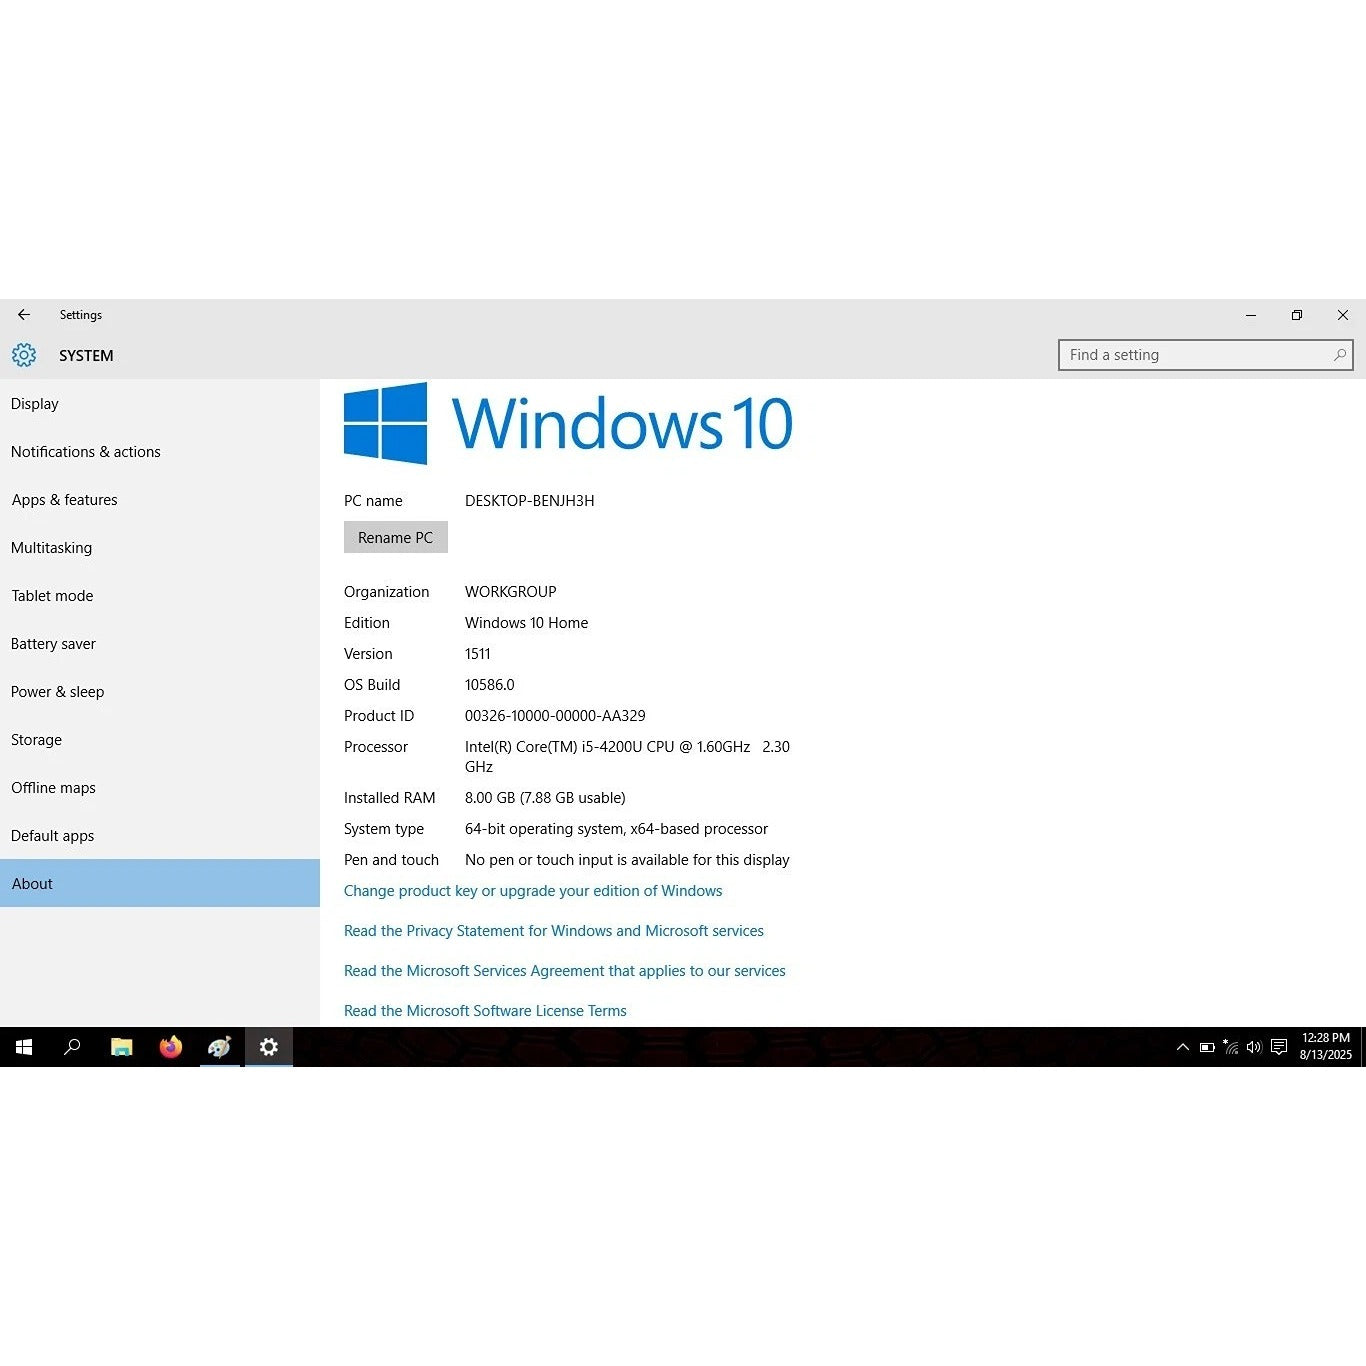Go to Notifications & actions settings
1366x1366 pixels.
pyautogui.click(x=86, y=452)
